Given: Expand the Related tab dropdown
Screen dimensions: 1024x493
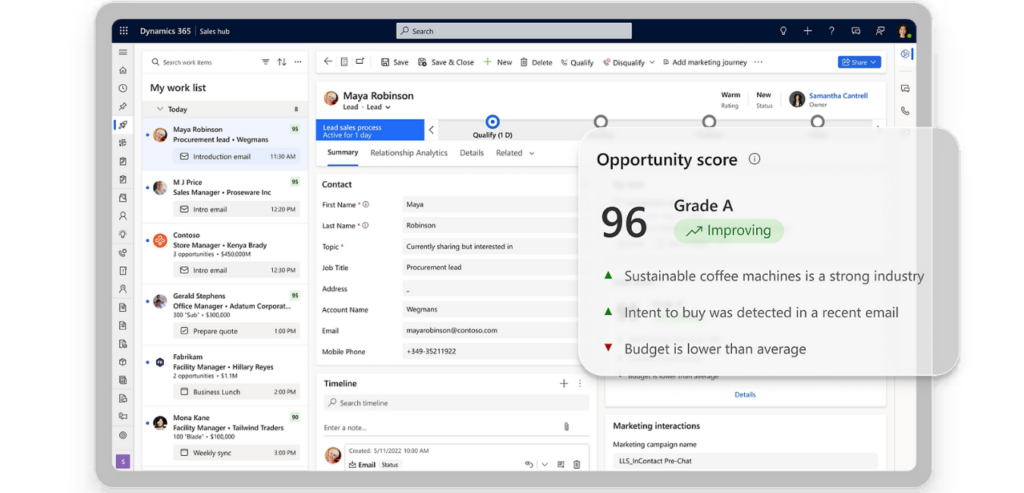Looking at the screenshot, I should point(532,153).
